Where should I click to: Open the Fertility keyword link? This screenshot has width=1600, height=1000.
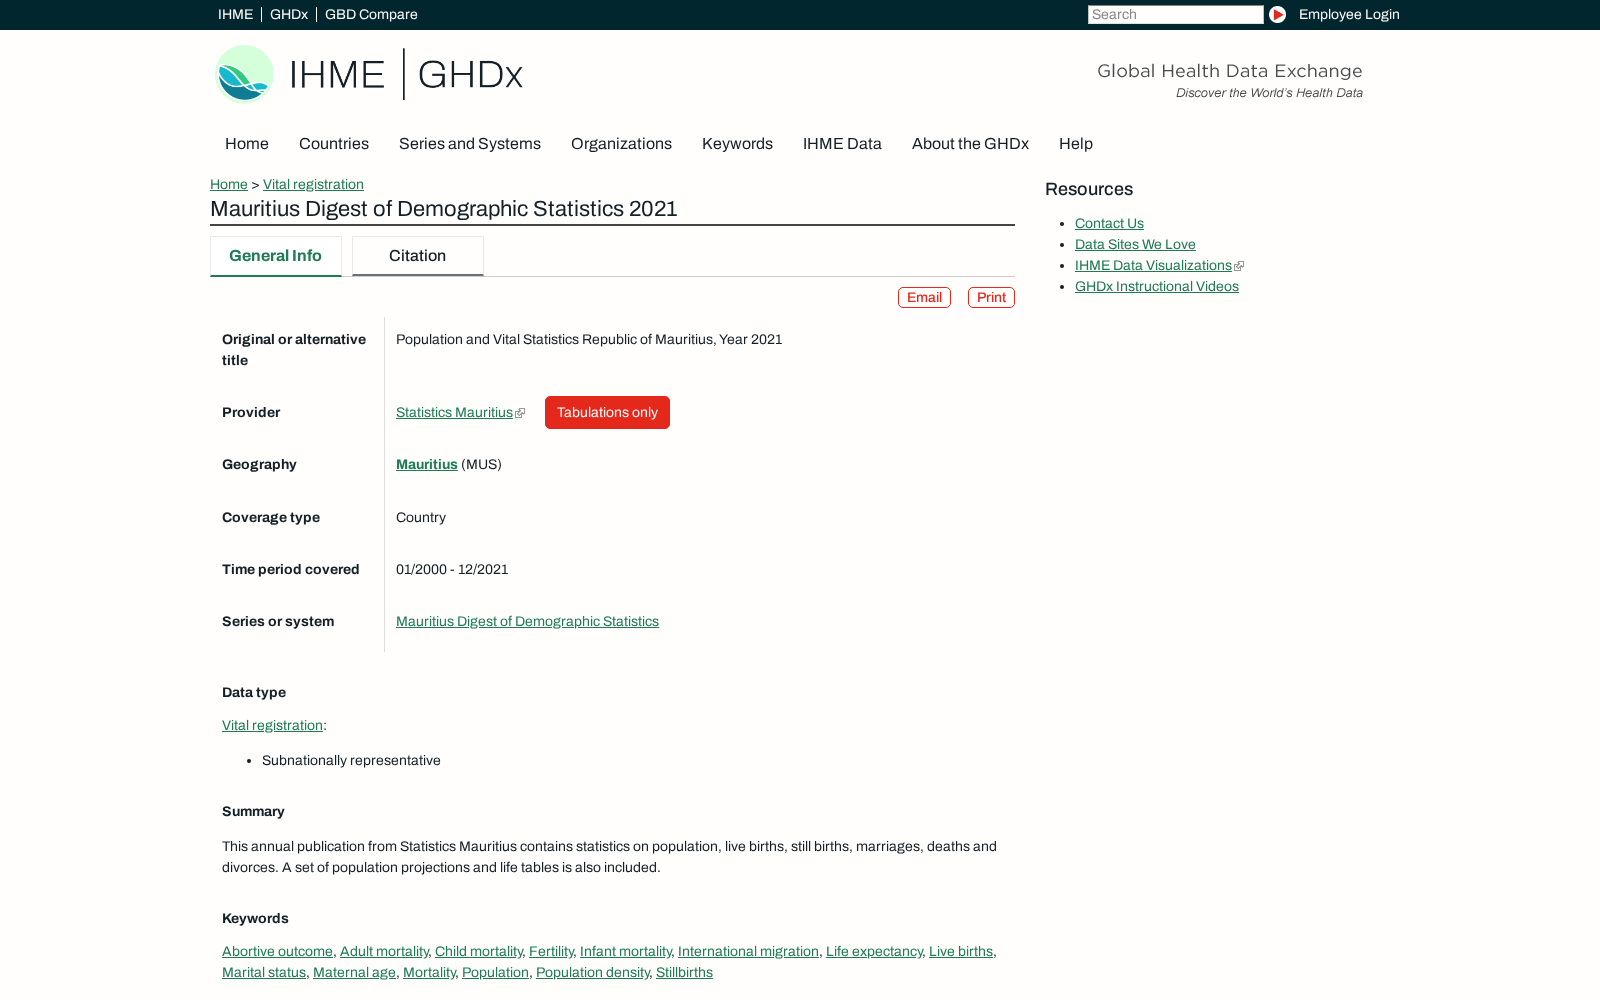coord(551,952)
